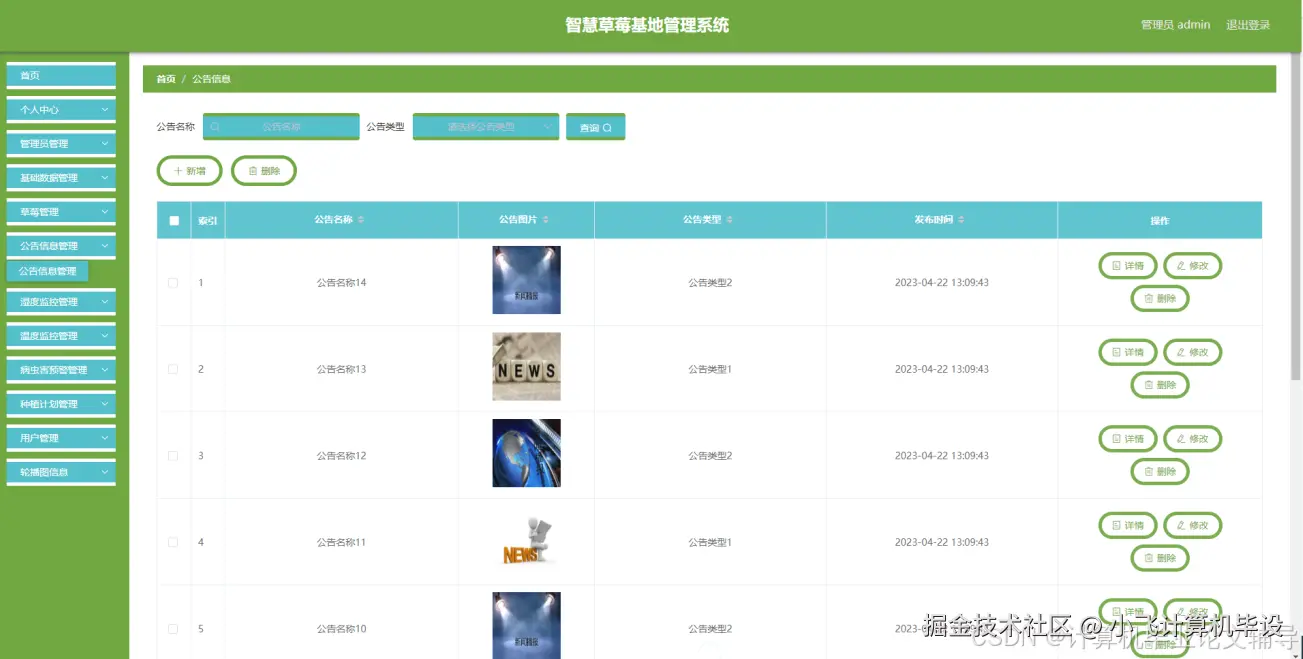Image resolution: width=1303 pixels, height=659 pixels.
Task: Click 退出登录 in the top bar
Action: tap(1248, 24)
